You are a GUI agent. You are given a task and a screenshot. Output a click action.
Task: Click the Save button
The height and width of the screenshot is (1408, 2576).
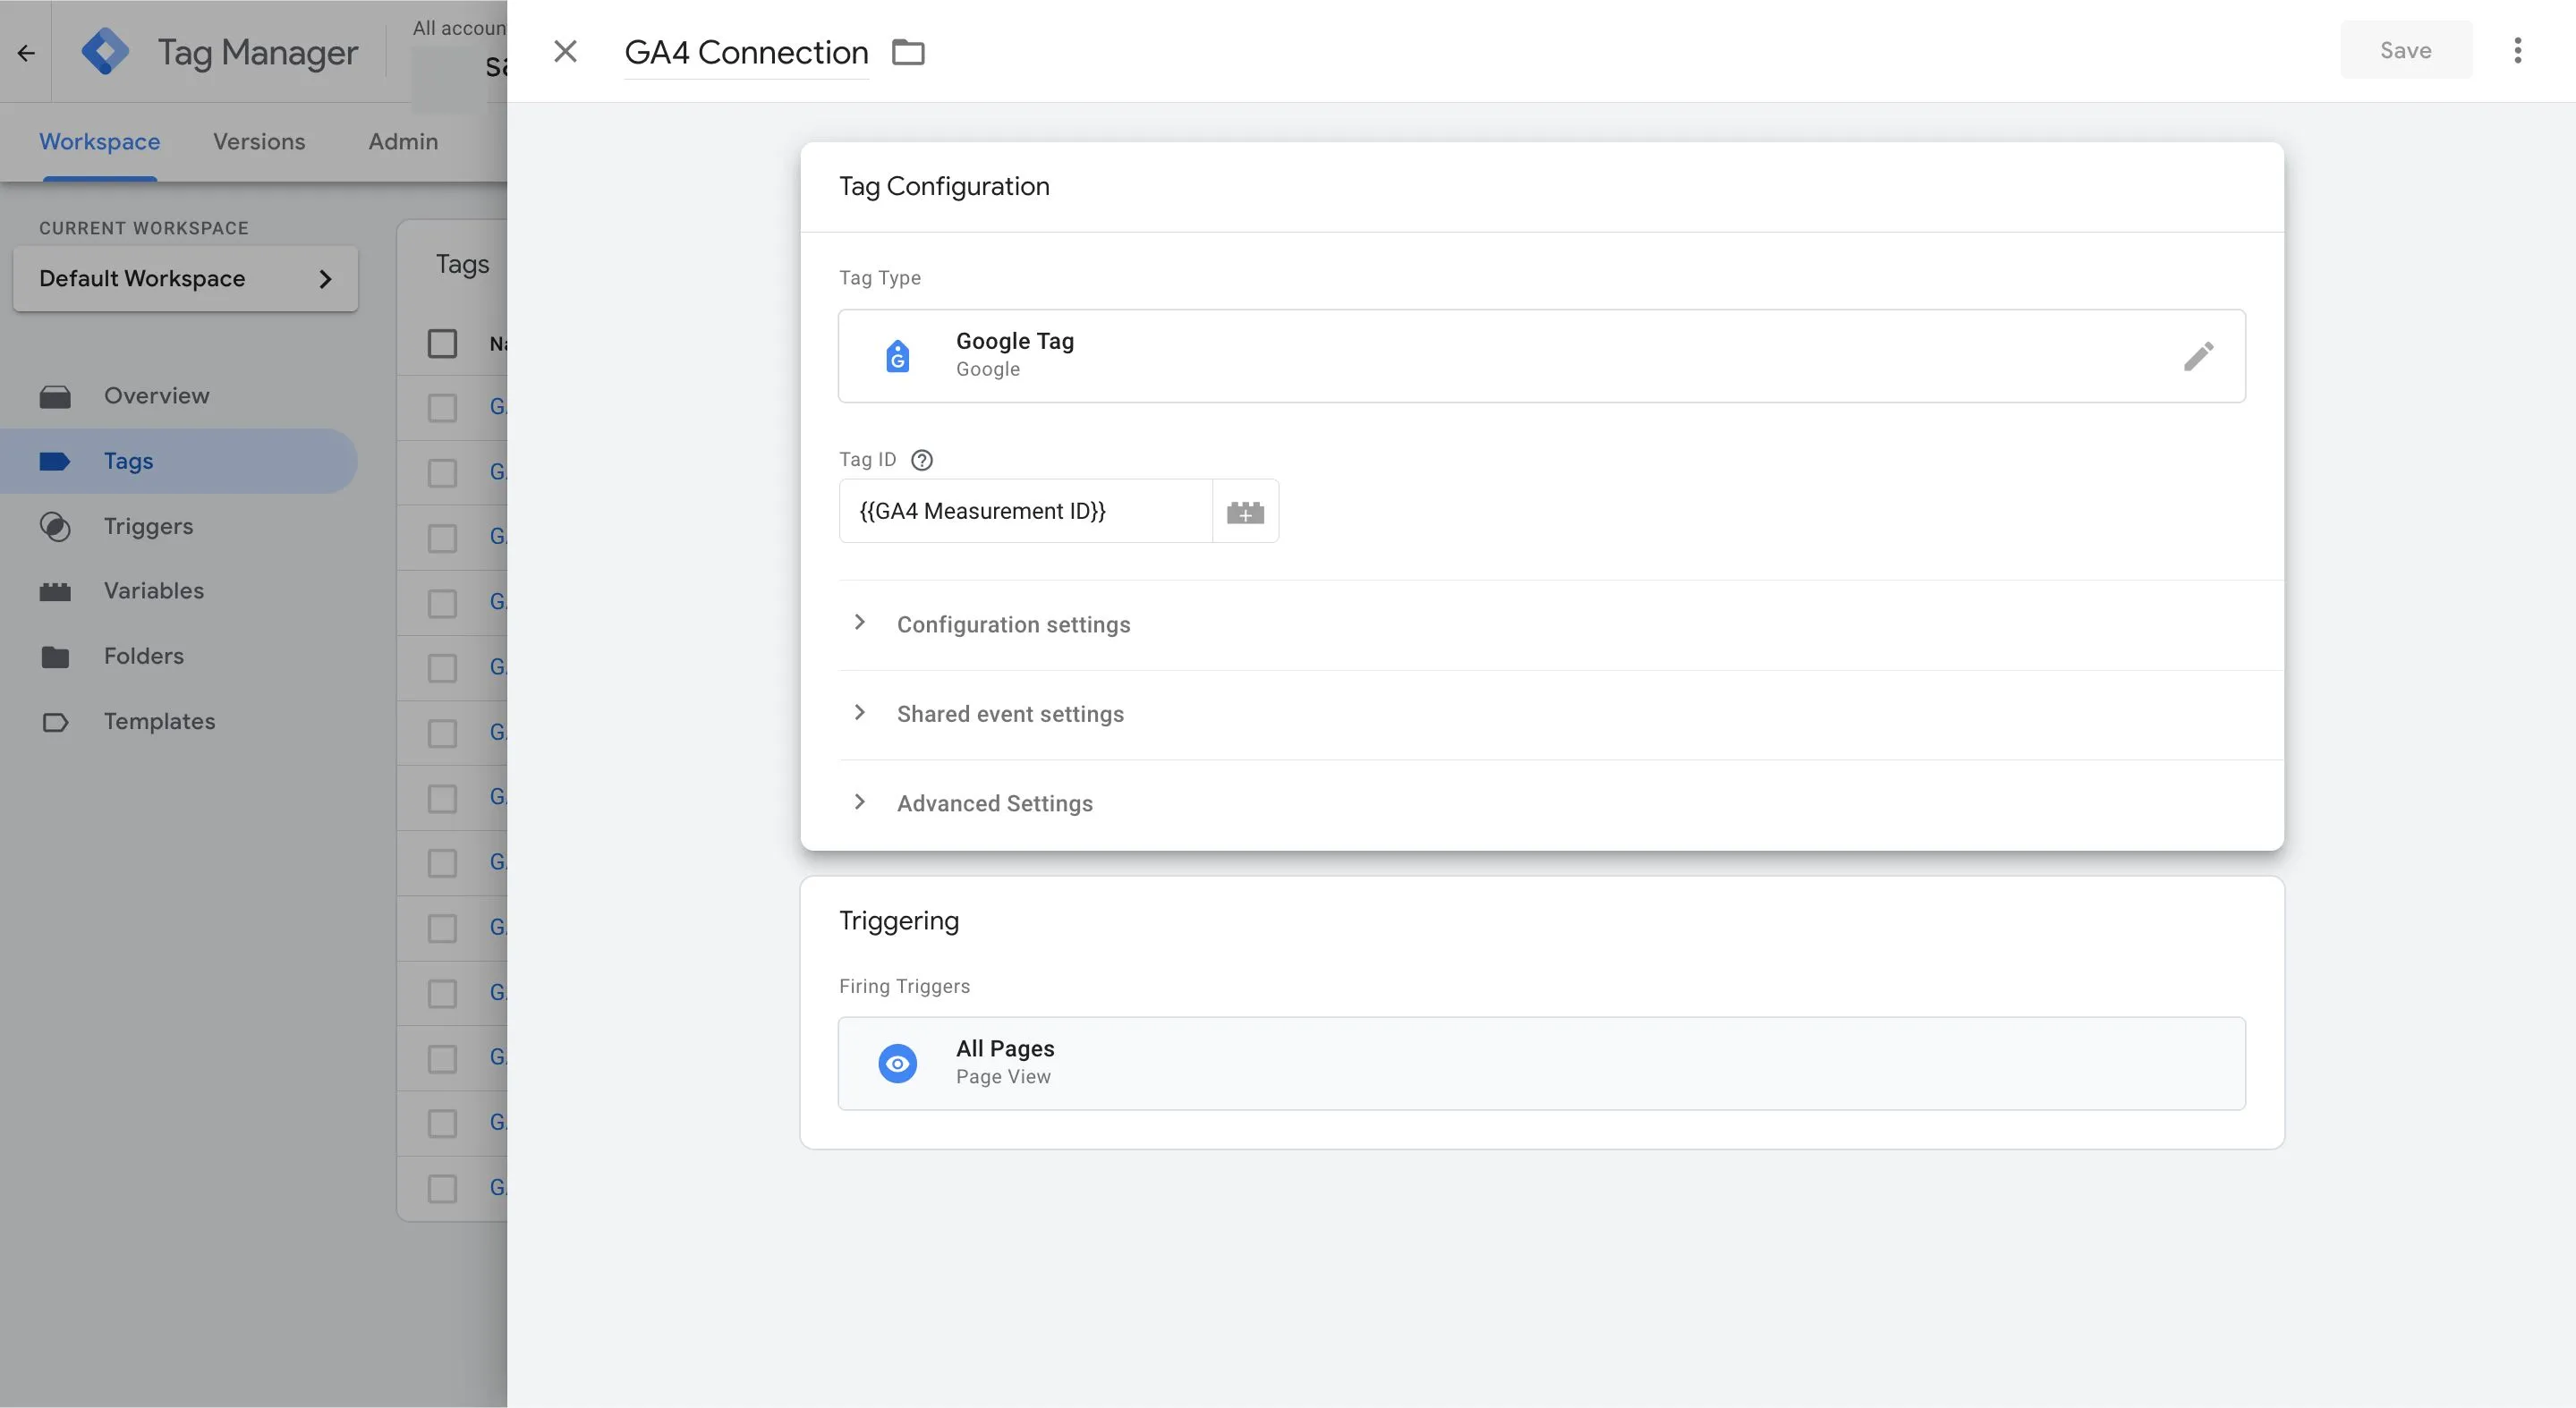tap(2405, 50)
